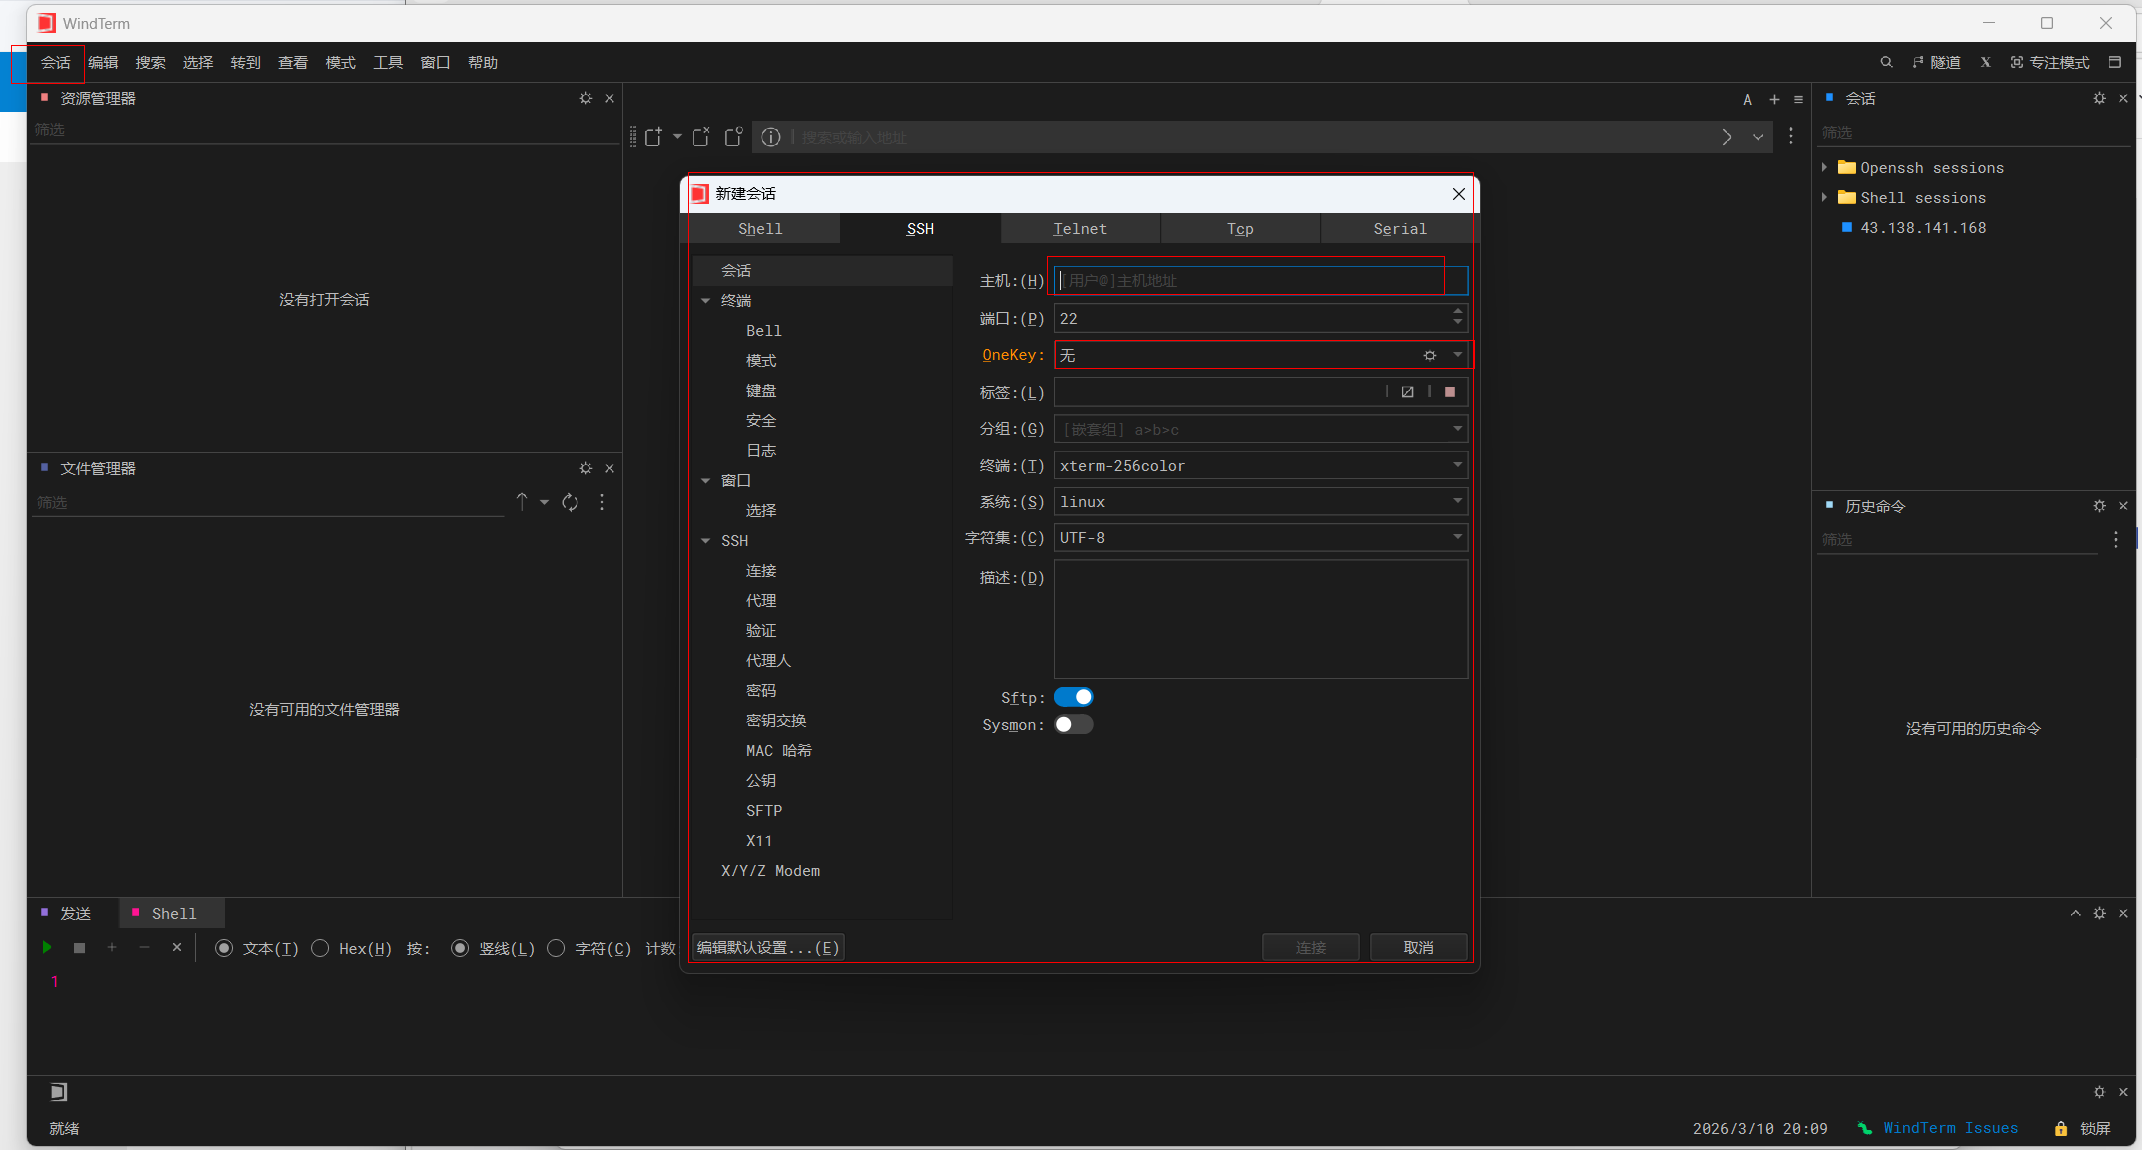The width and height of the screenshot is (2142, 1150).
Task: Click the refresh icon in file manager
Action: coord(570,502)
